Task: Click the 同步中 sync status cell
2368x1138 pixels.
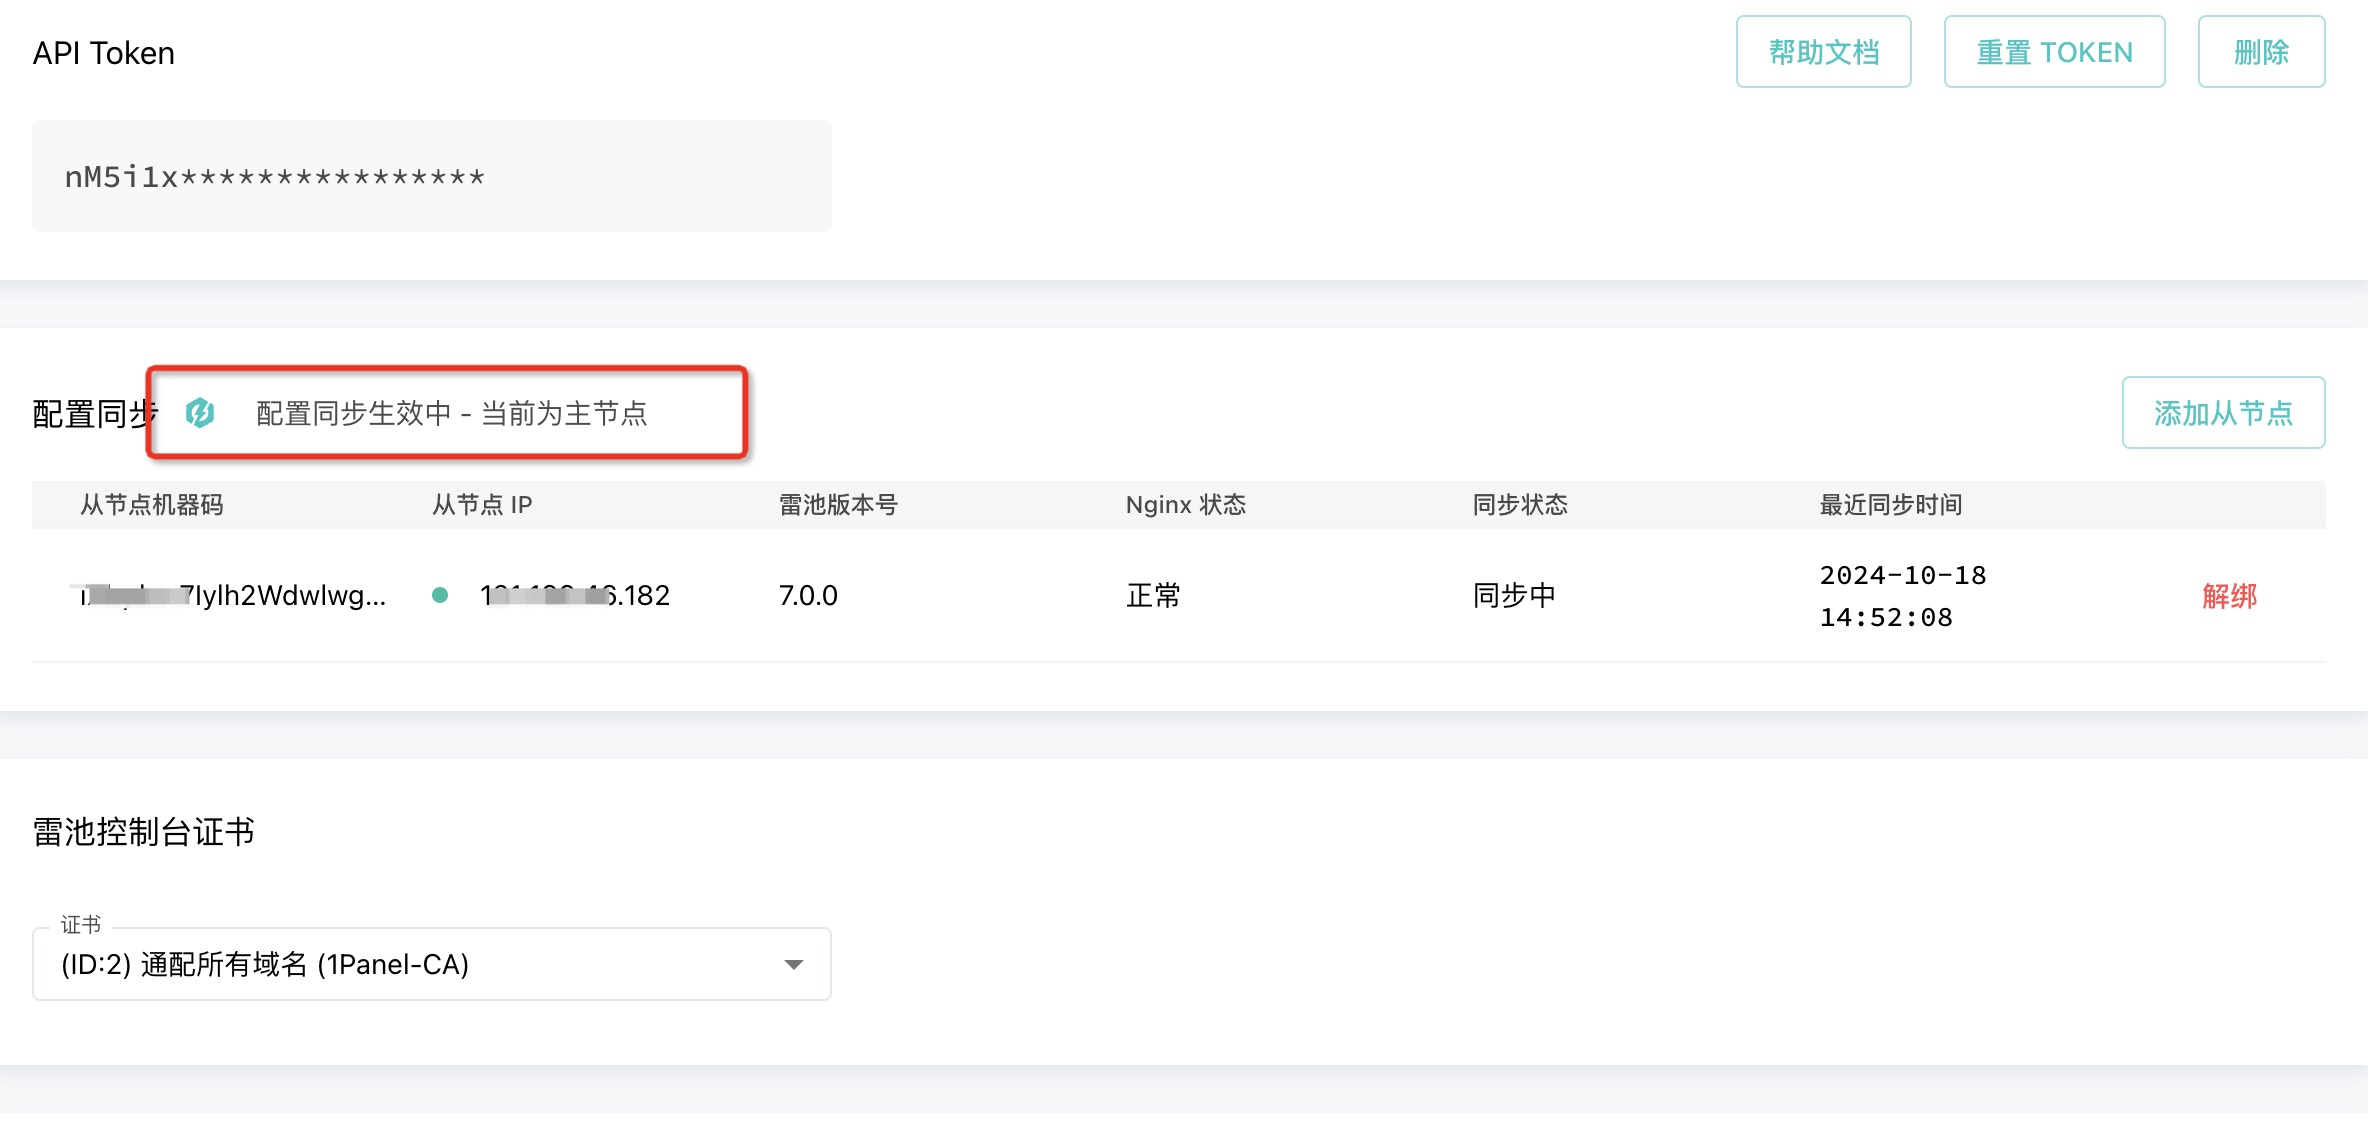Action: [1514, 596]
